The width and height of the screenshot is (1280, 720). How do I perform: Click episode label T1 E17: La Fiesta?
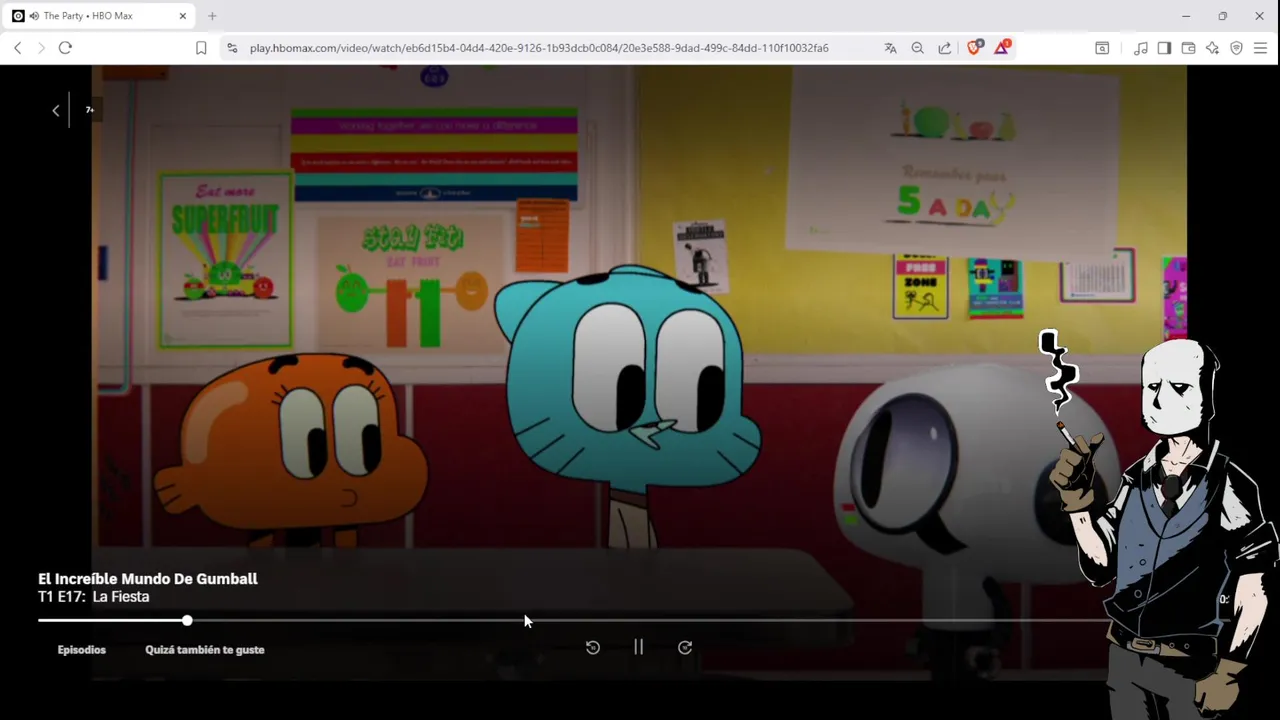(94, 597)
